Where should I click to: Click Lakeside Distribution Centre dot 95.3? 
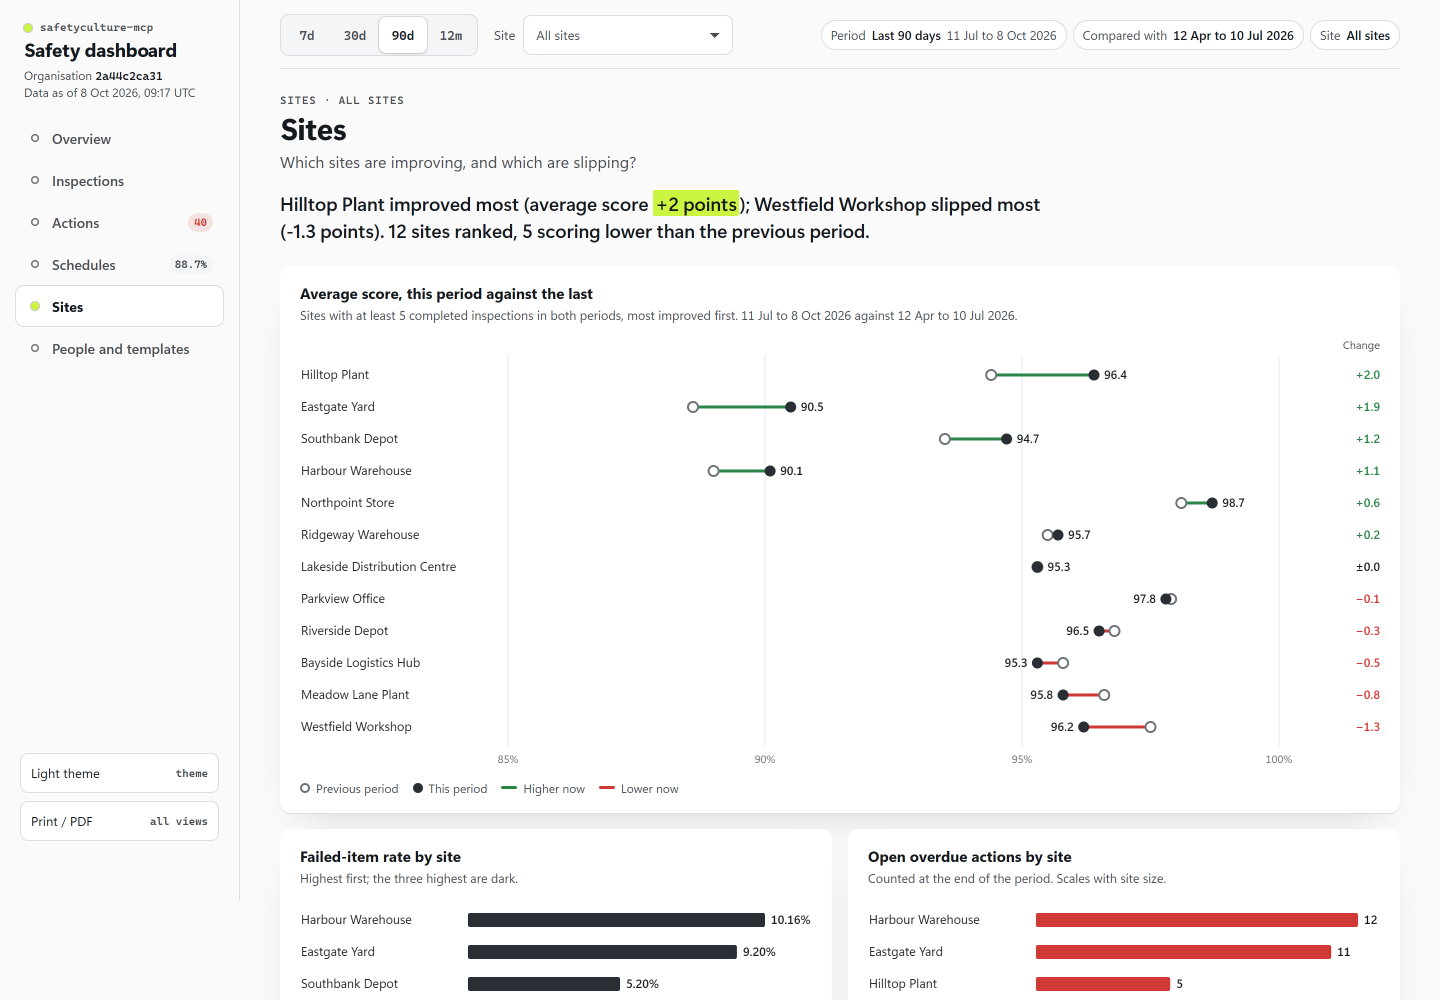pyautogui.click(x=1037, y=567)
